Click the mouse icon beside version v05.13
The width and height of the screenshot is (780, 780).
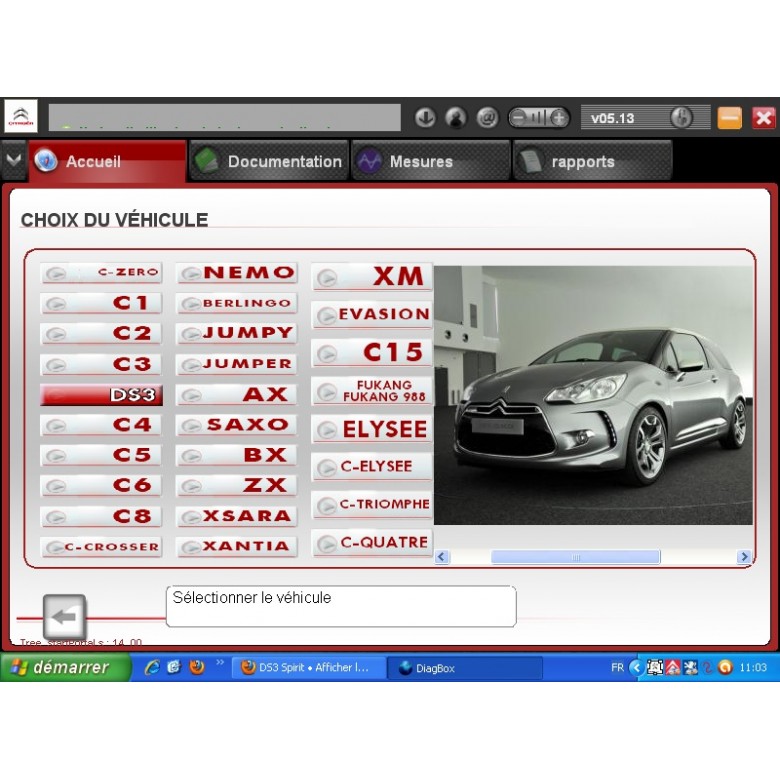(x=681, y=118)
